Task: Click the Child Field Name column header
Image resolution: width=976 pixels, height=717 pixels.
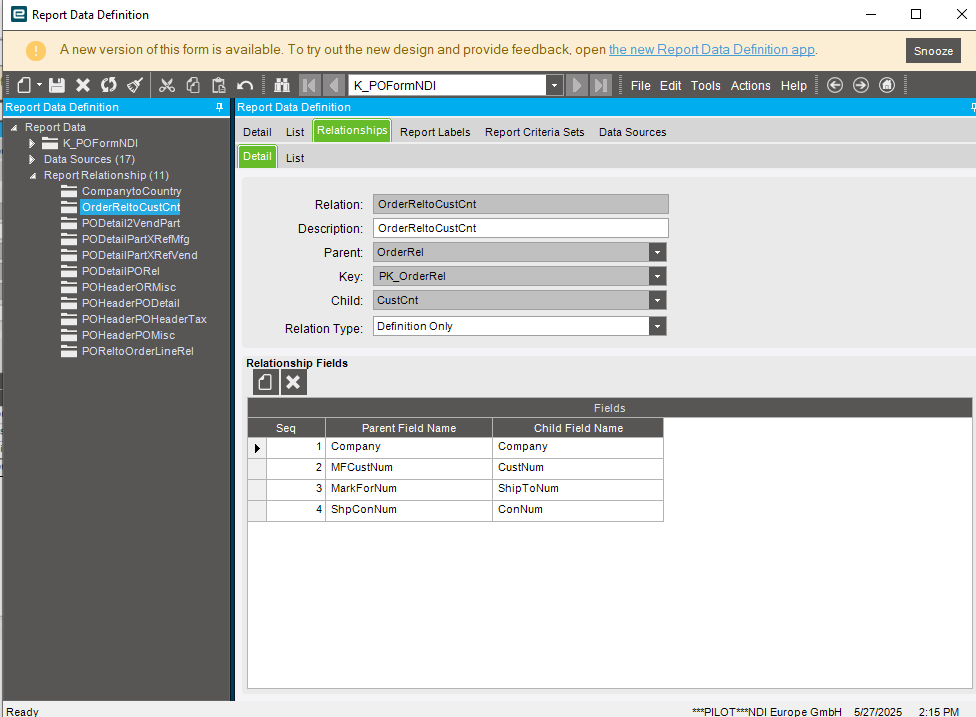Action: [x=578, y=428]
